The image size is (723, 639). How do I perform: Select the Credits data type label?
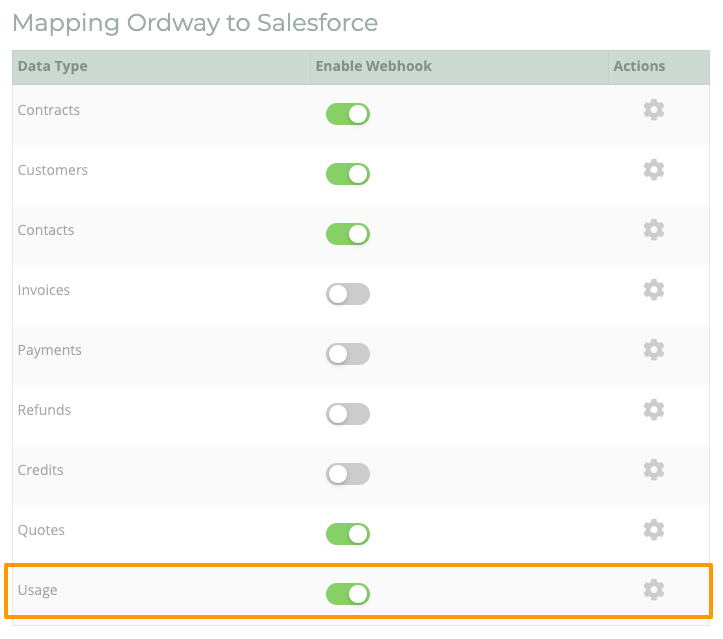41,470
